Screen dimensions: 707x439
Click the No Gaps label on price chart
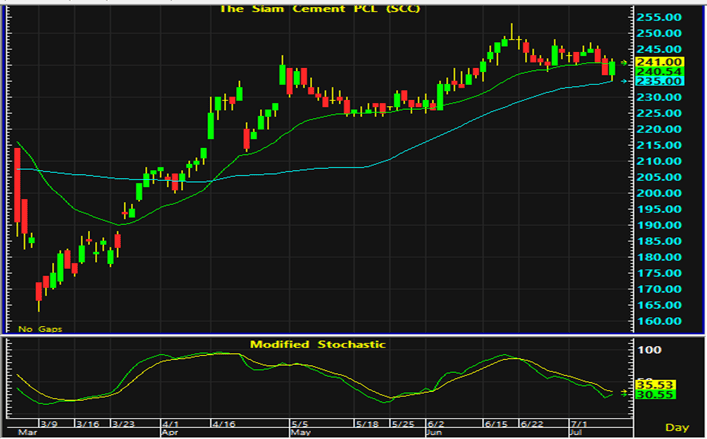click(x=40, y=329)
